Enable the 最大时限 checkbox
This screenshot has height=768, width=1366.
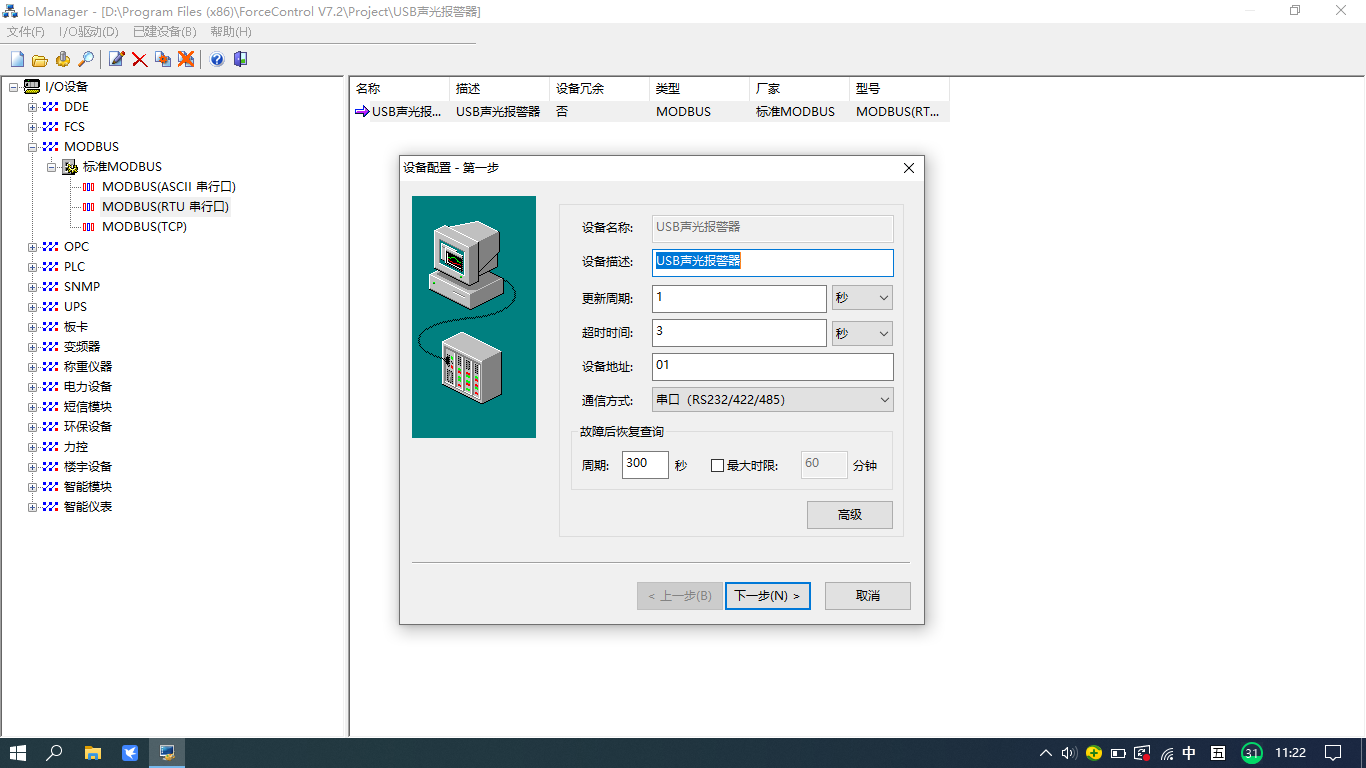(717, 465)
